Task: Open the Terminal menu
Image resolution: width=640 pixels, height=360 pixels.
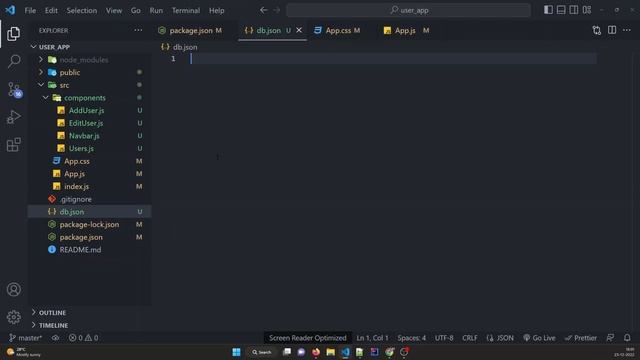Action: [186, 11]
